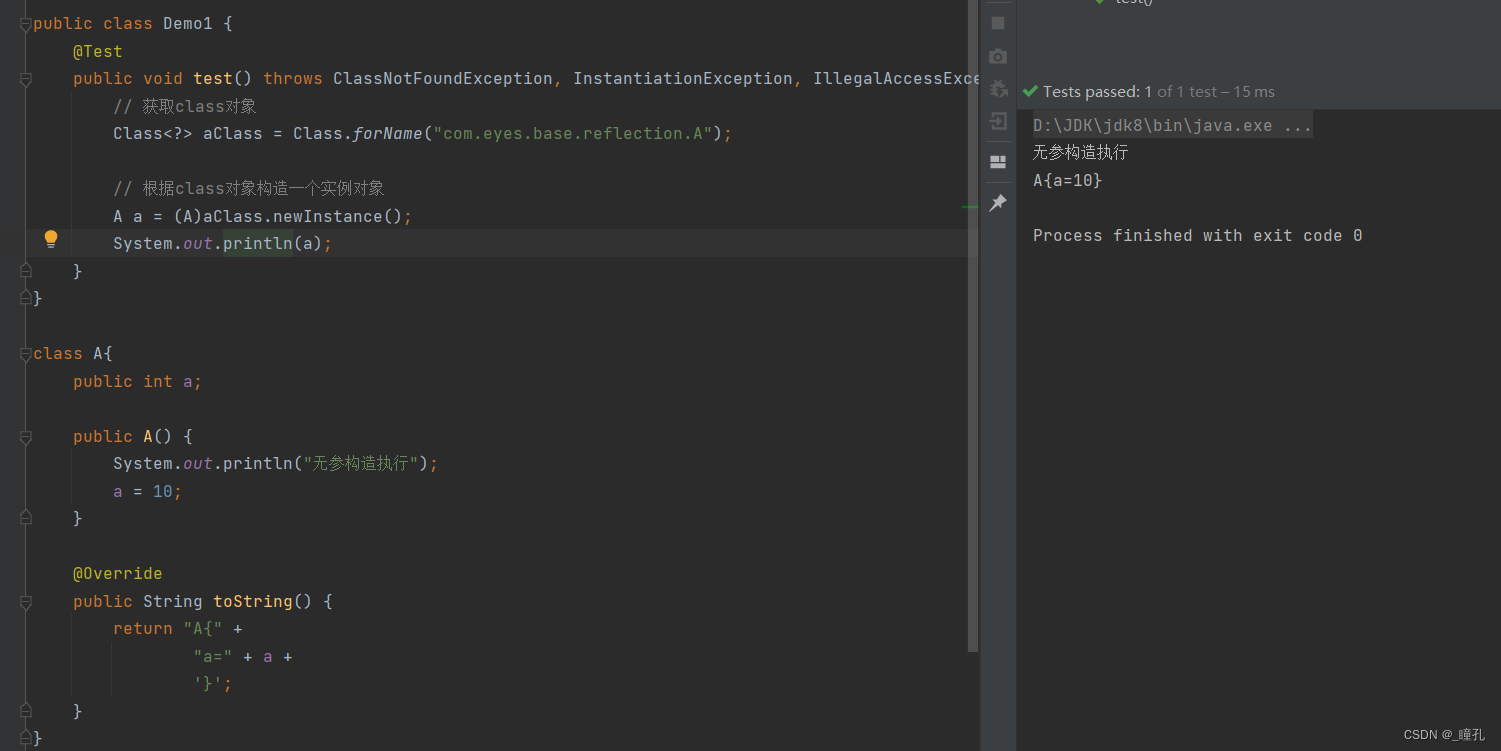Click the "'}';" code line
This screenshot has width=1501, height=751.
pos(212,684)
